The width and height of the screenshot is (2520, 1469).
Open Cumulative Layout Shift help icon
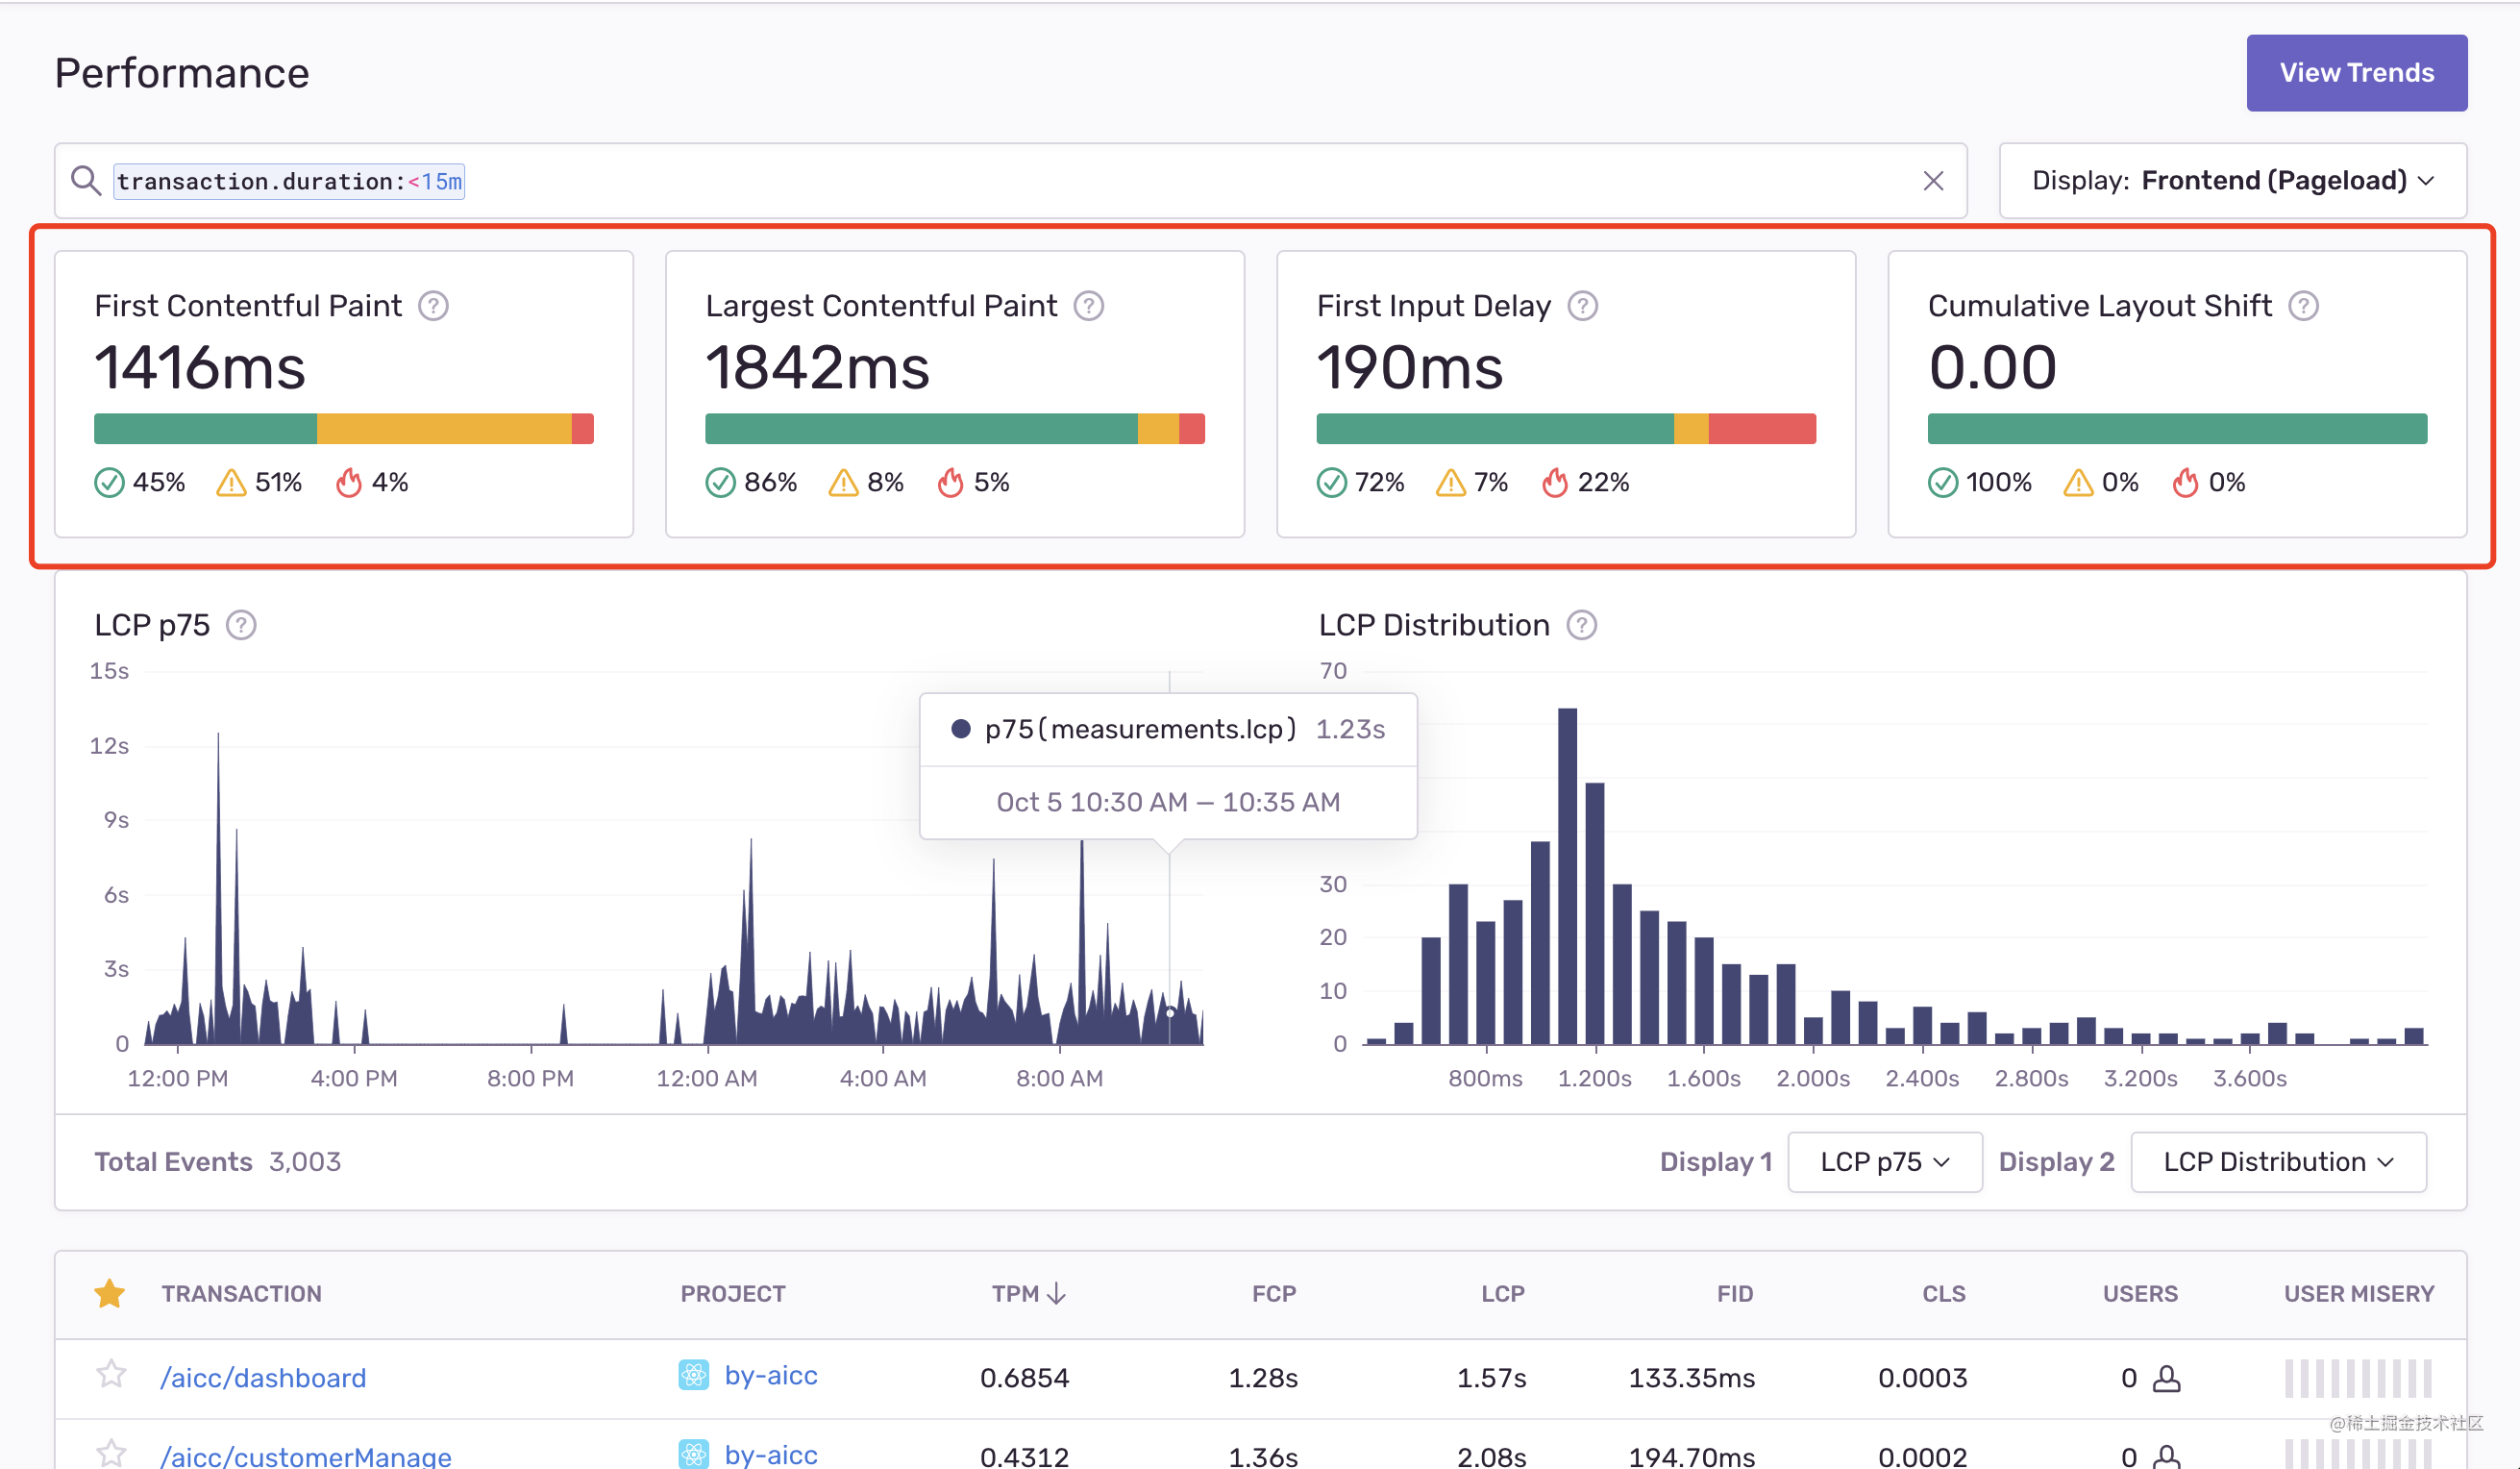pyautogui.click(x=2303, y=305)
